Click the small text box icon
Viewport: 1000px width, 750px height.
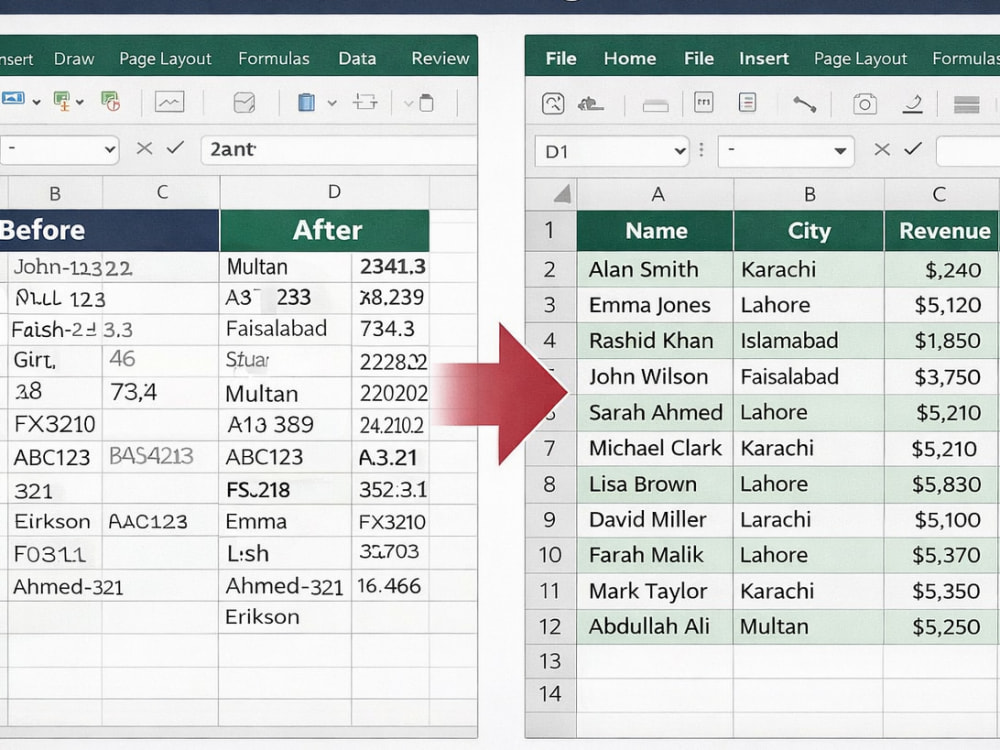703,102
